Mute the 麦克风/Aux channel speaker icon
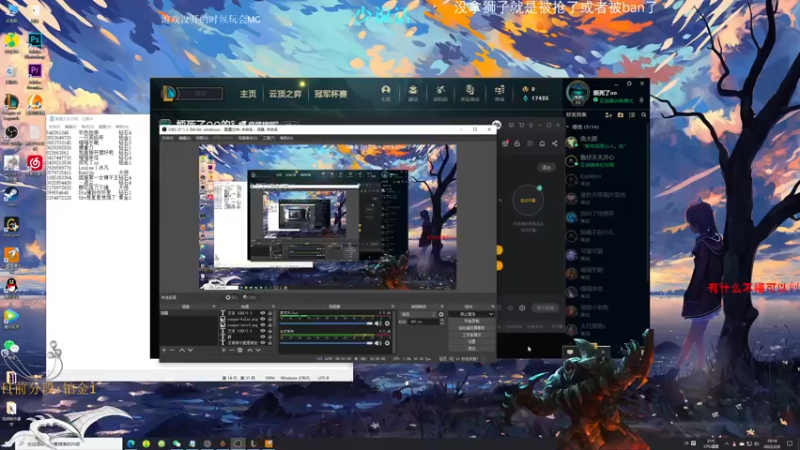This screenshot has height=450, width=800. pyautogui.click(x=378, y=323)
